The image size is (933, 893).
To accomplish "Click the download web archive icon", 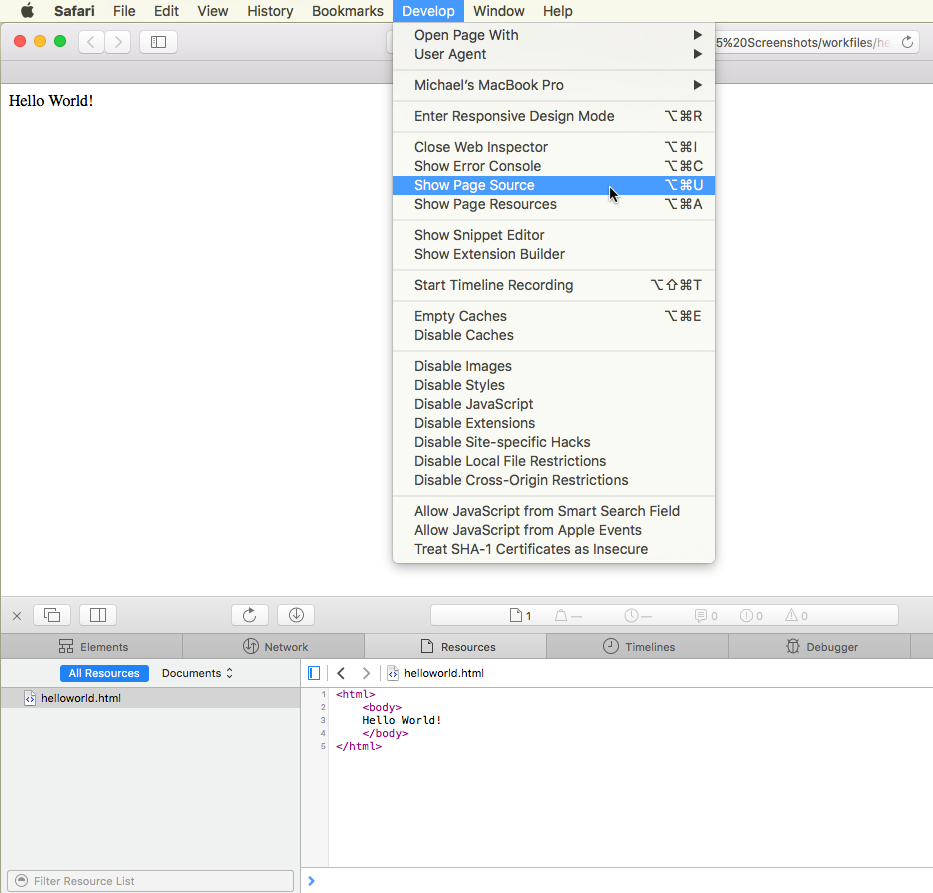I will [x=296, y=615].
